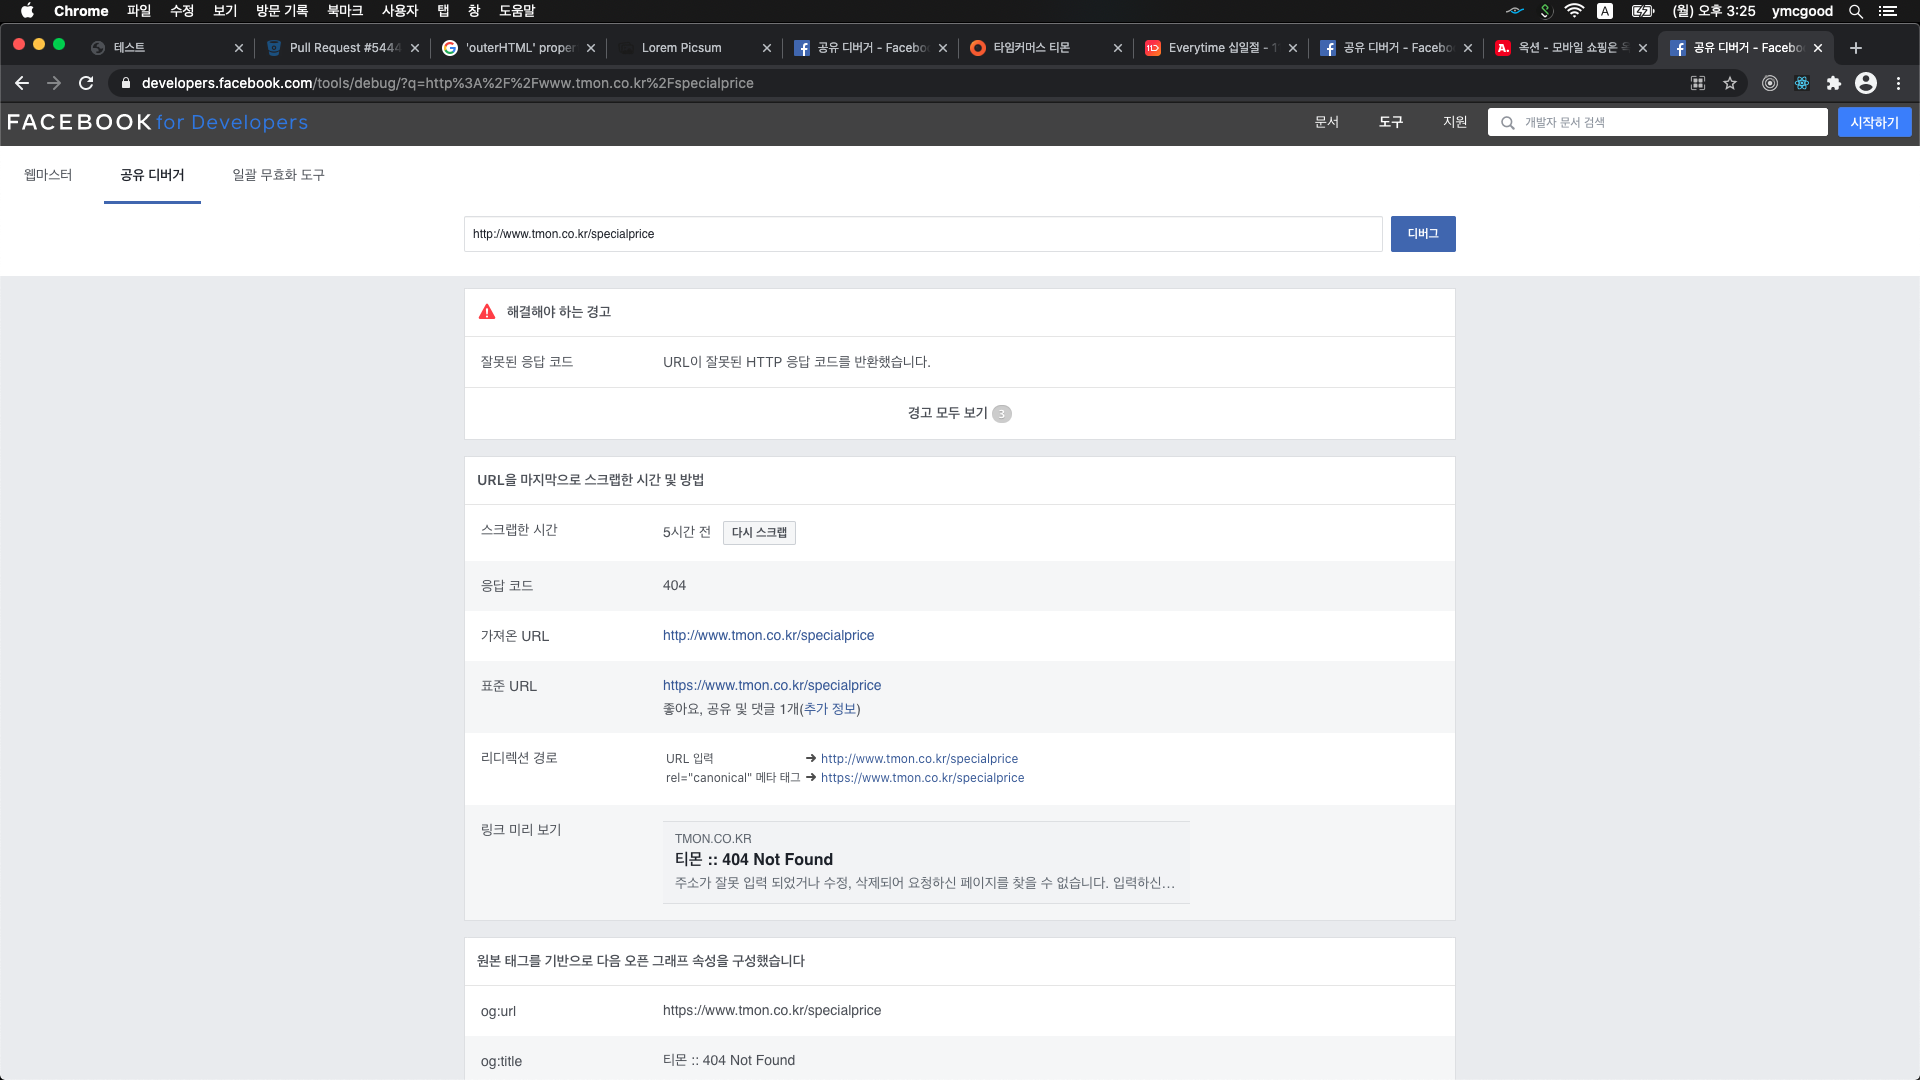Click the battery status icon

[x=1643, y=11]
